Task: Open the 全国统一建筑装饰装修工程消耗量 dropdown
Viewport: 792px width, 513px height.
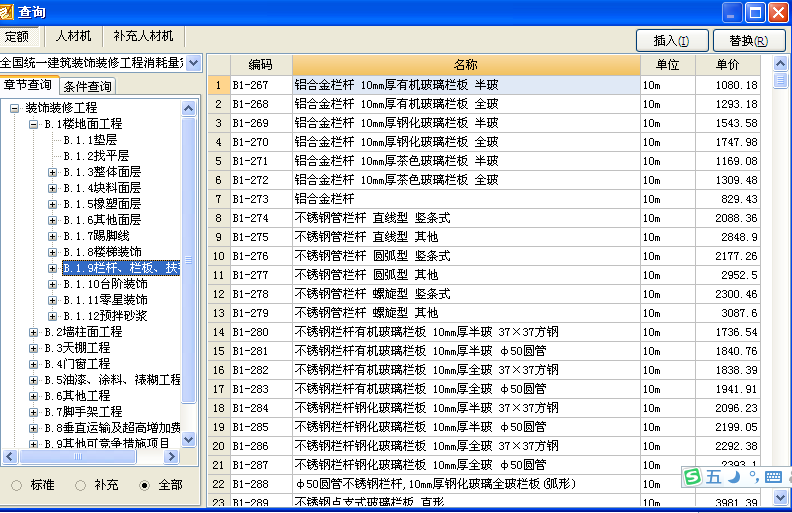Action: [193, 63]
